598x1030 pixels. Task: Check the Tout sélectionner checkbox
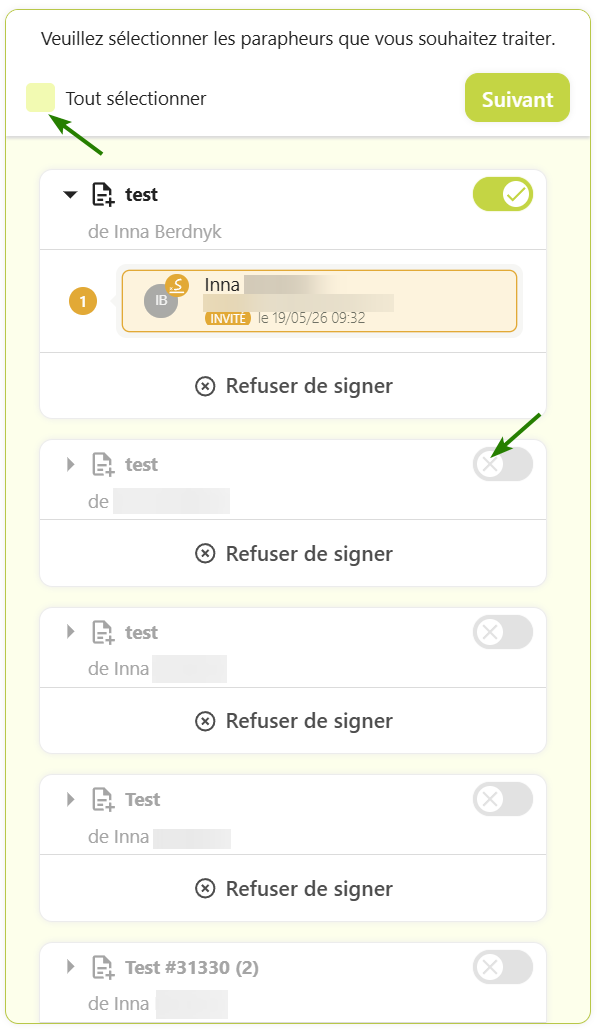click(x=40, y=98)
